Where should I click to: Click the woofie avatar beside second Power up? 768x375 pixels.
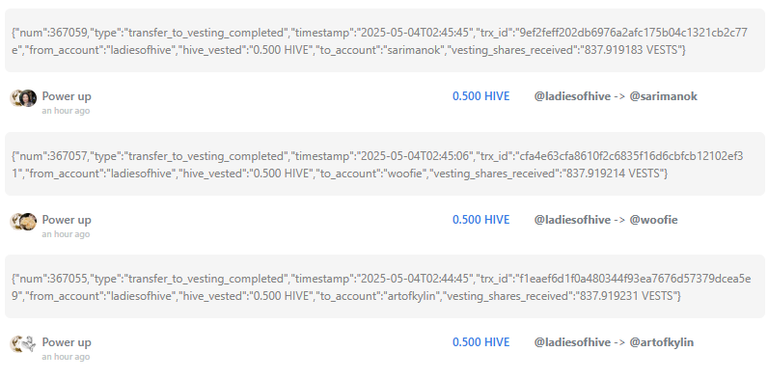(28, 221)
